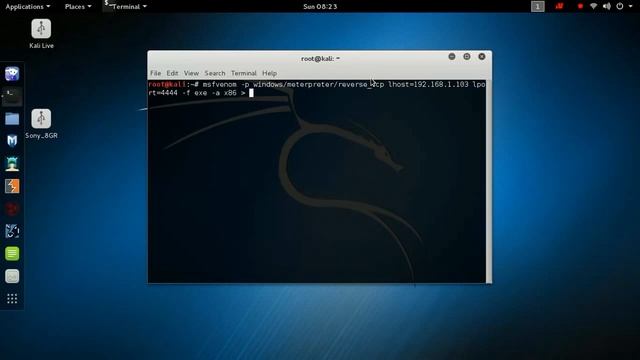The width and height of the screenshot is (640, 360).
Task: Launch Metasploit Framework from the dock
Action: (12, 141)
